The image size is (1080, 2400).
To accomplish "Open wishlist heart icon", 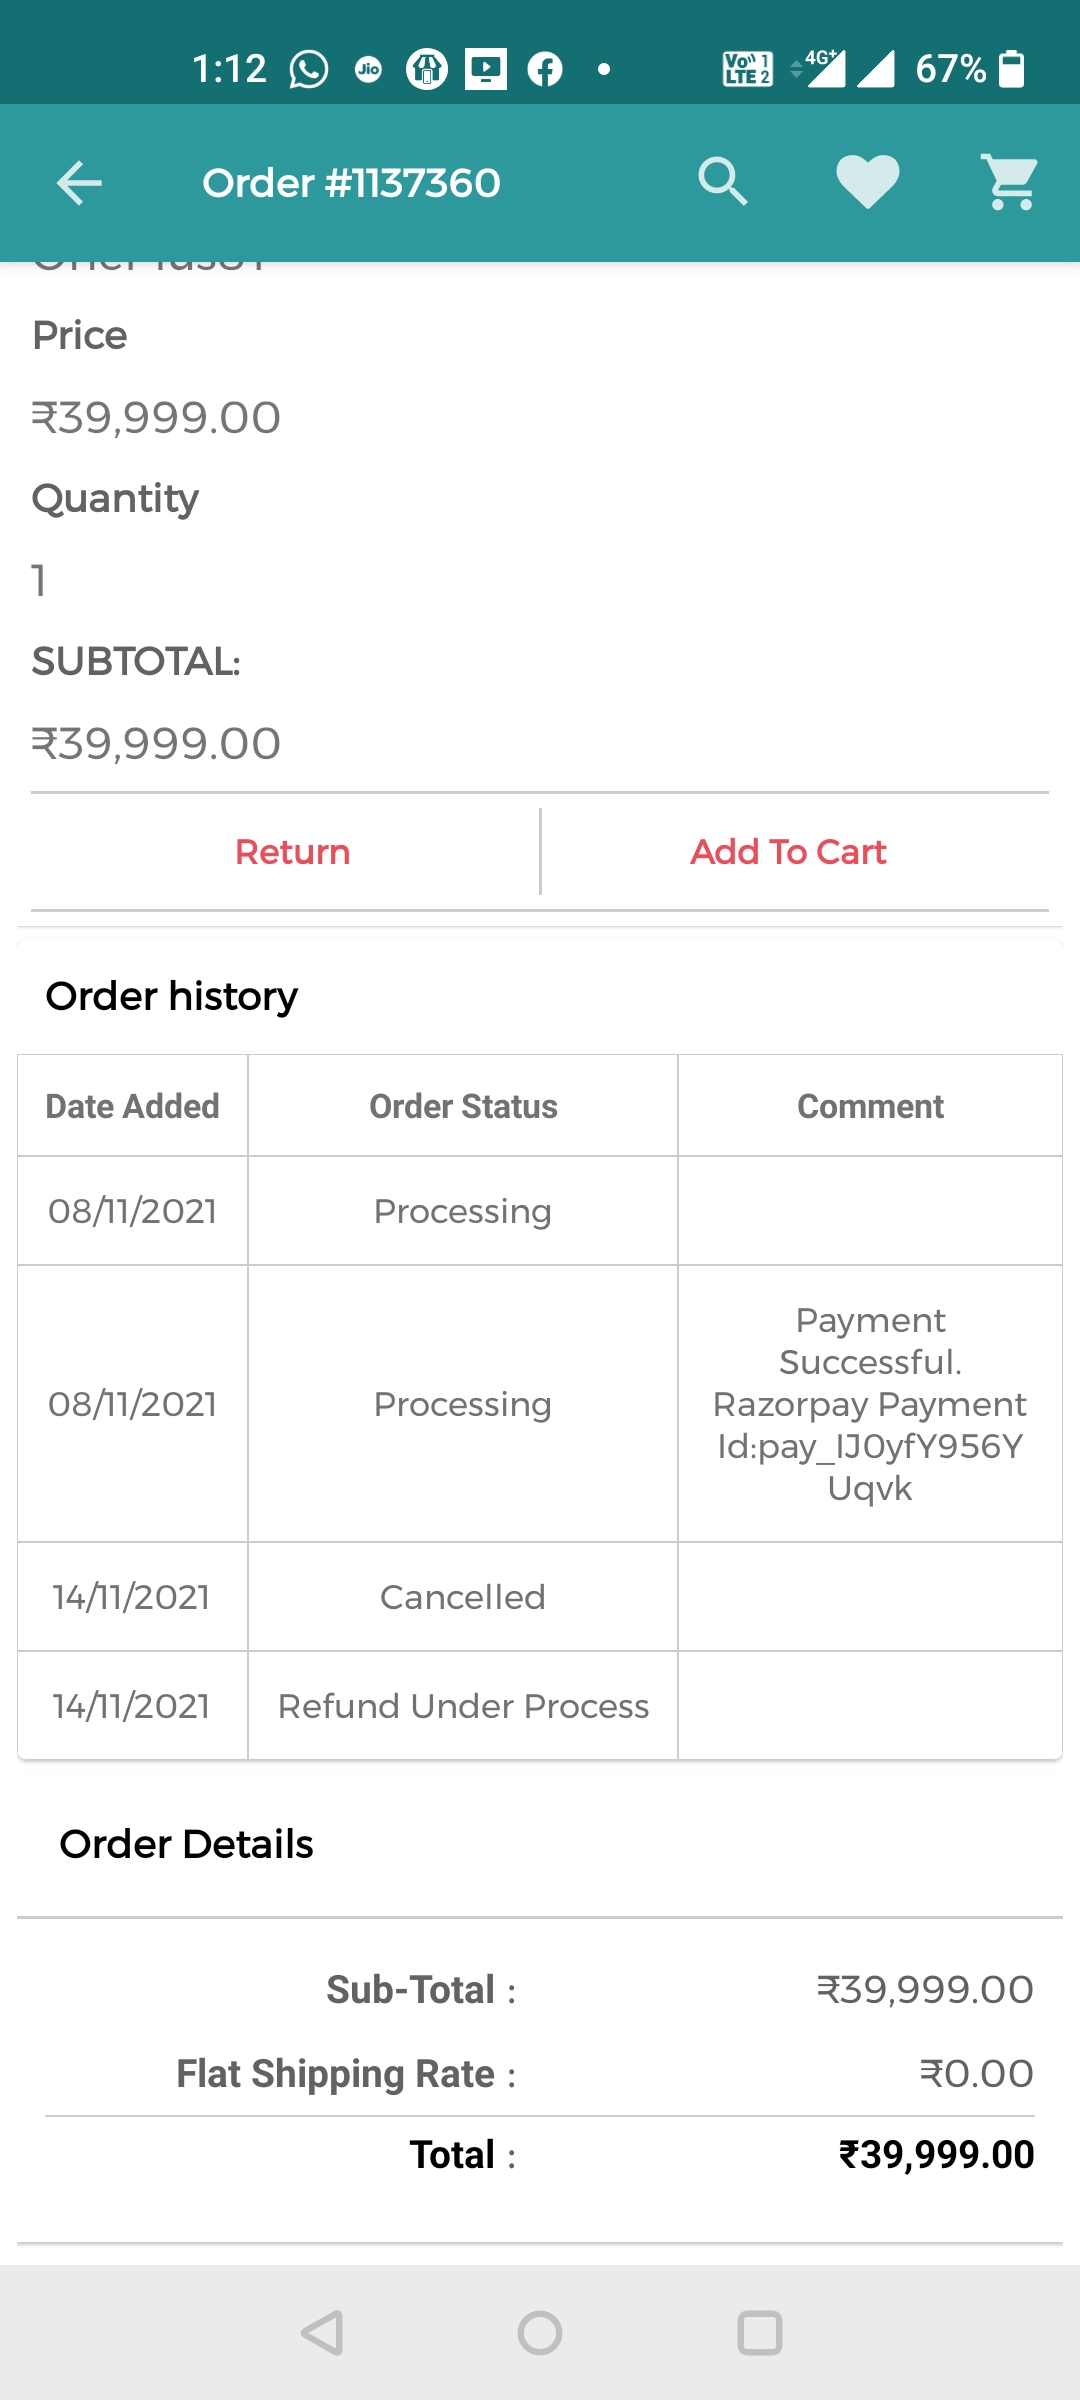I will 867,182.
